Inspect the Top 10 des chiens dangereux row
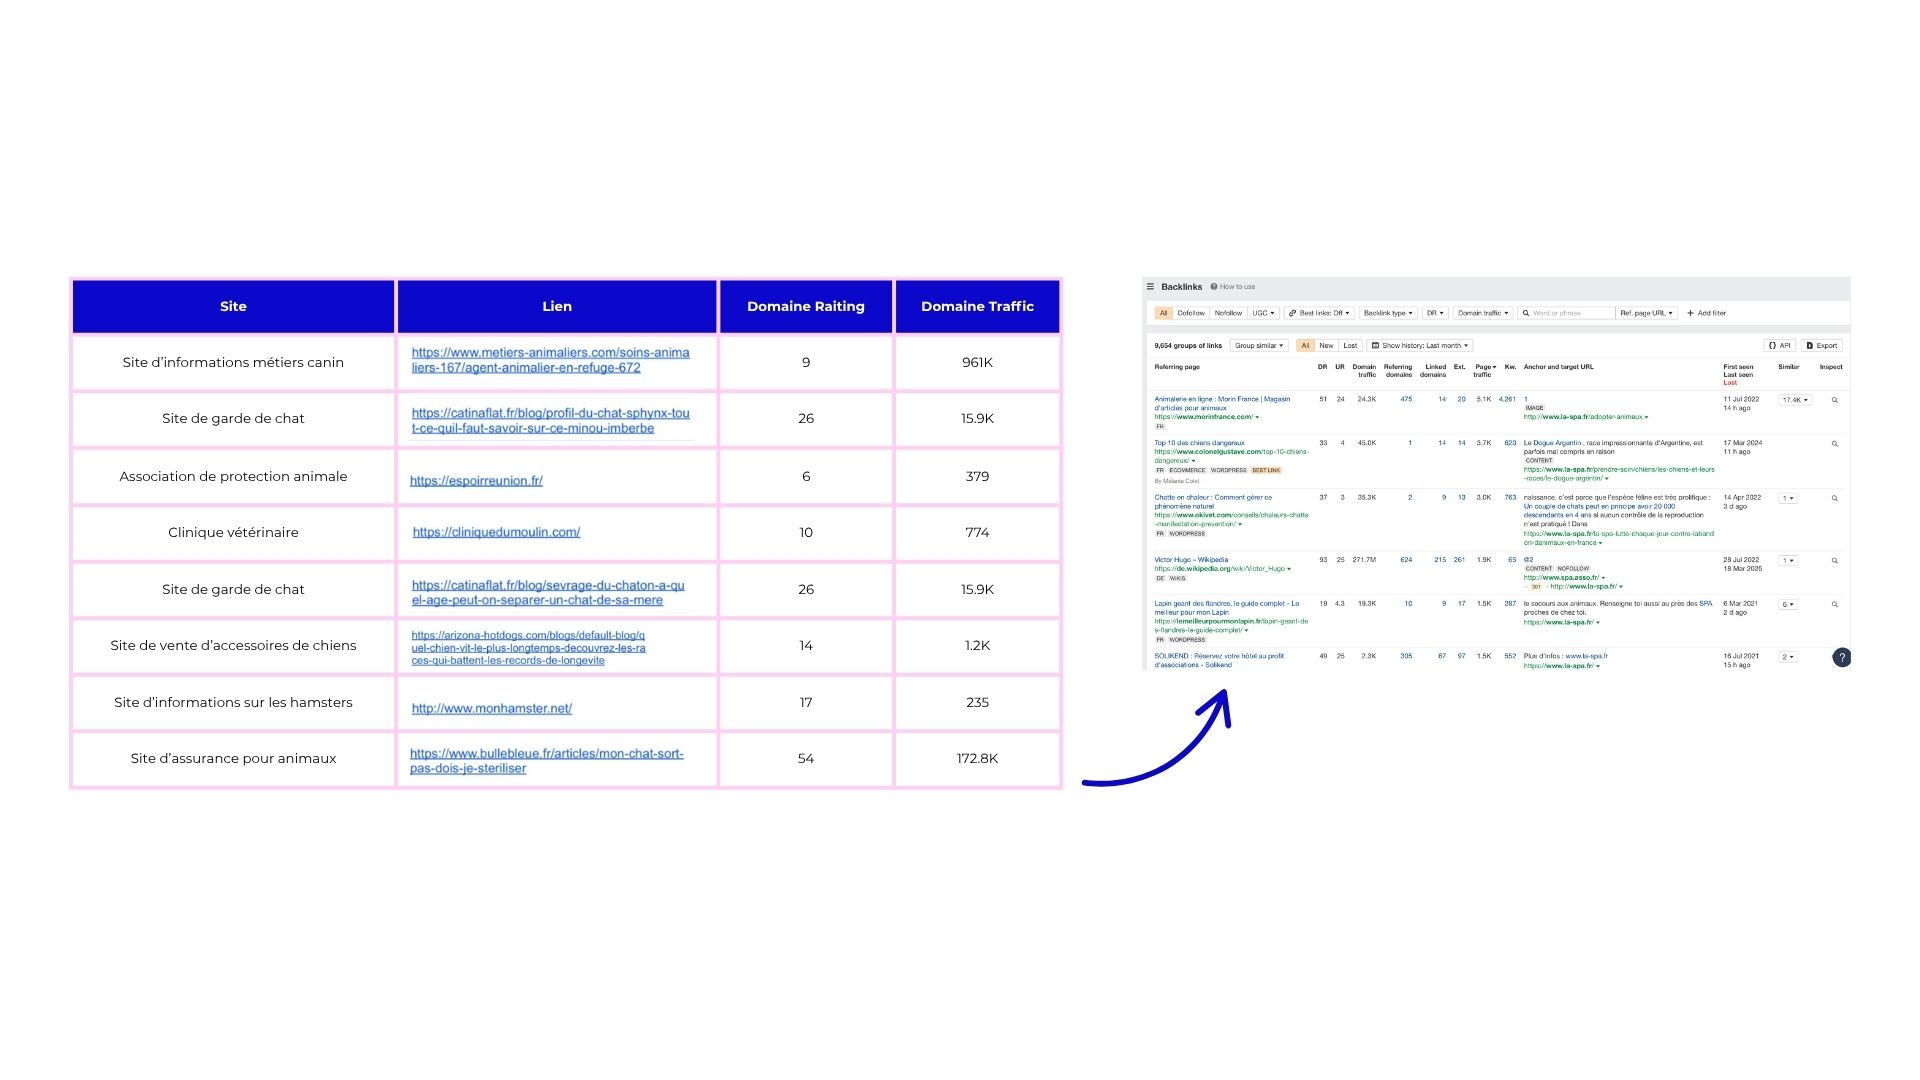This screenshot has height=1080, width=1920. pos(1834,444)
